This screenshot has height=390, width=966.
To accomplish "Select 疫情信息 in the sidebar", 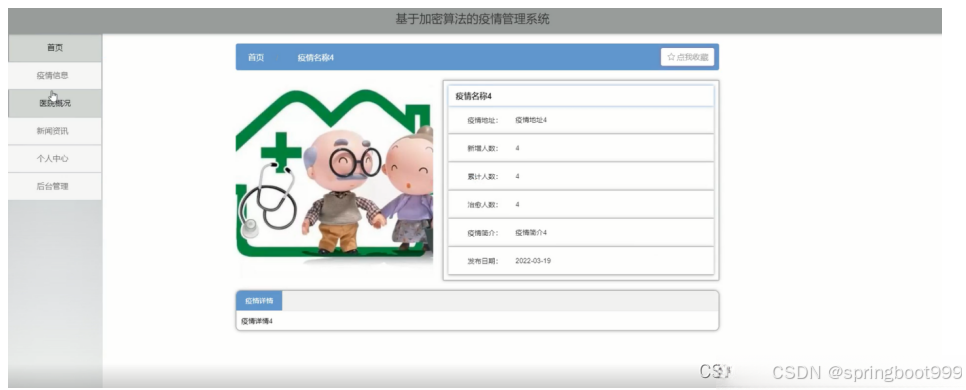I will (55, 76).
